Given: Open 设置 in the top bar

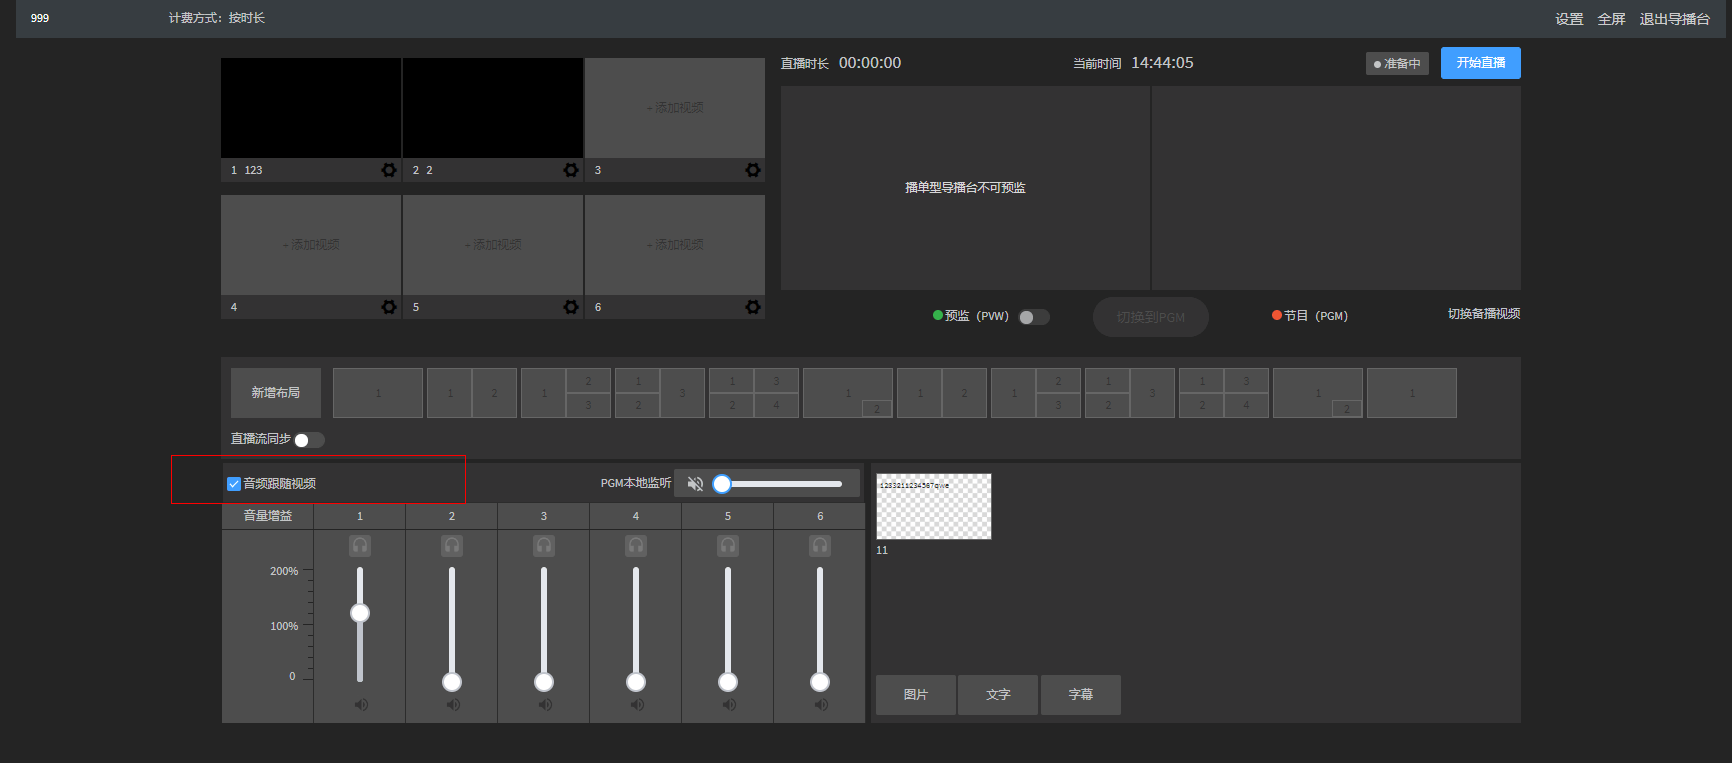Looking at the screenshot, I should (x=1569, y=19).
